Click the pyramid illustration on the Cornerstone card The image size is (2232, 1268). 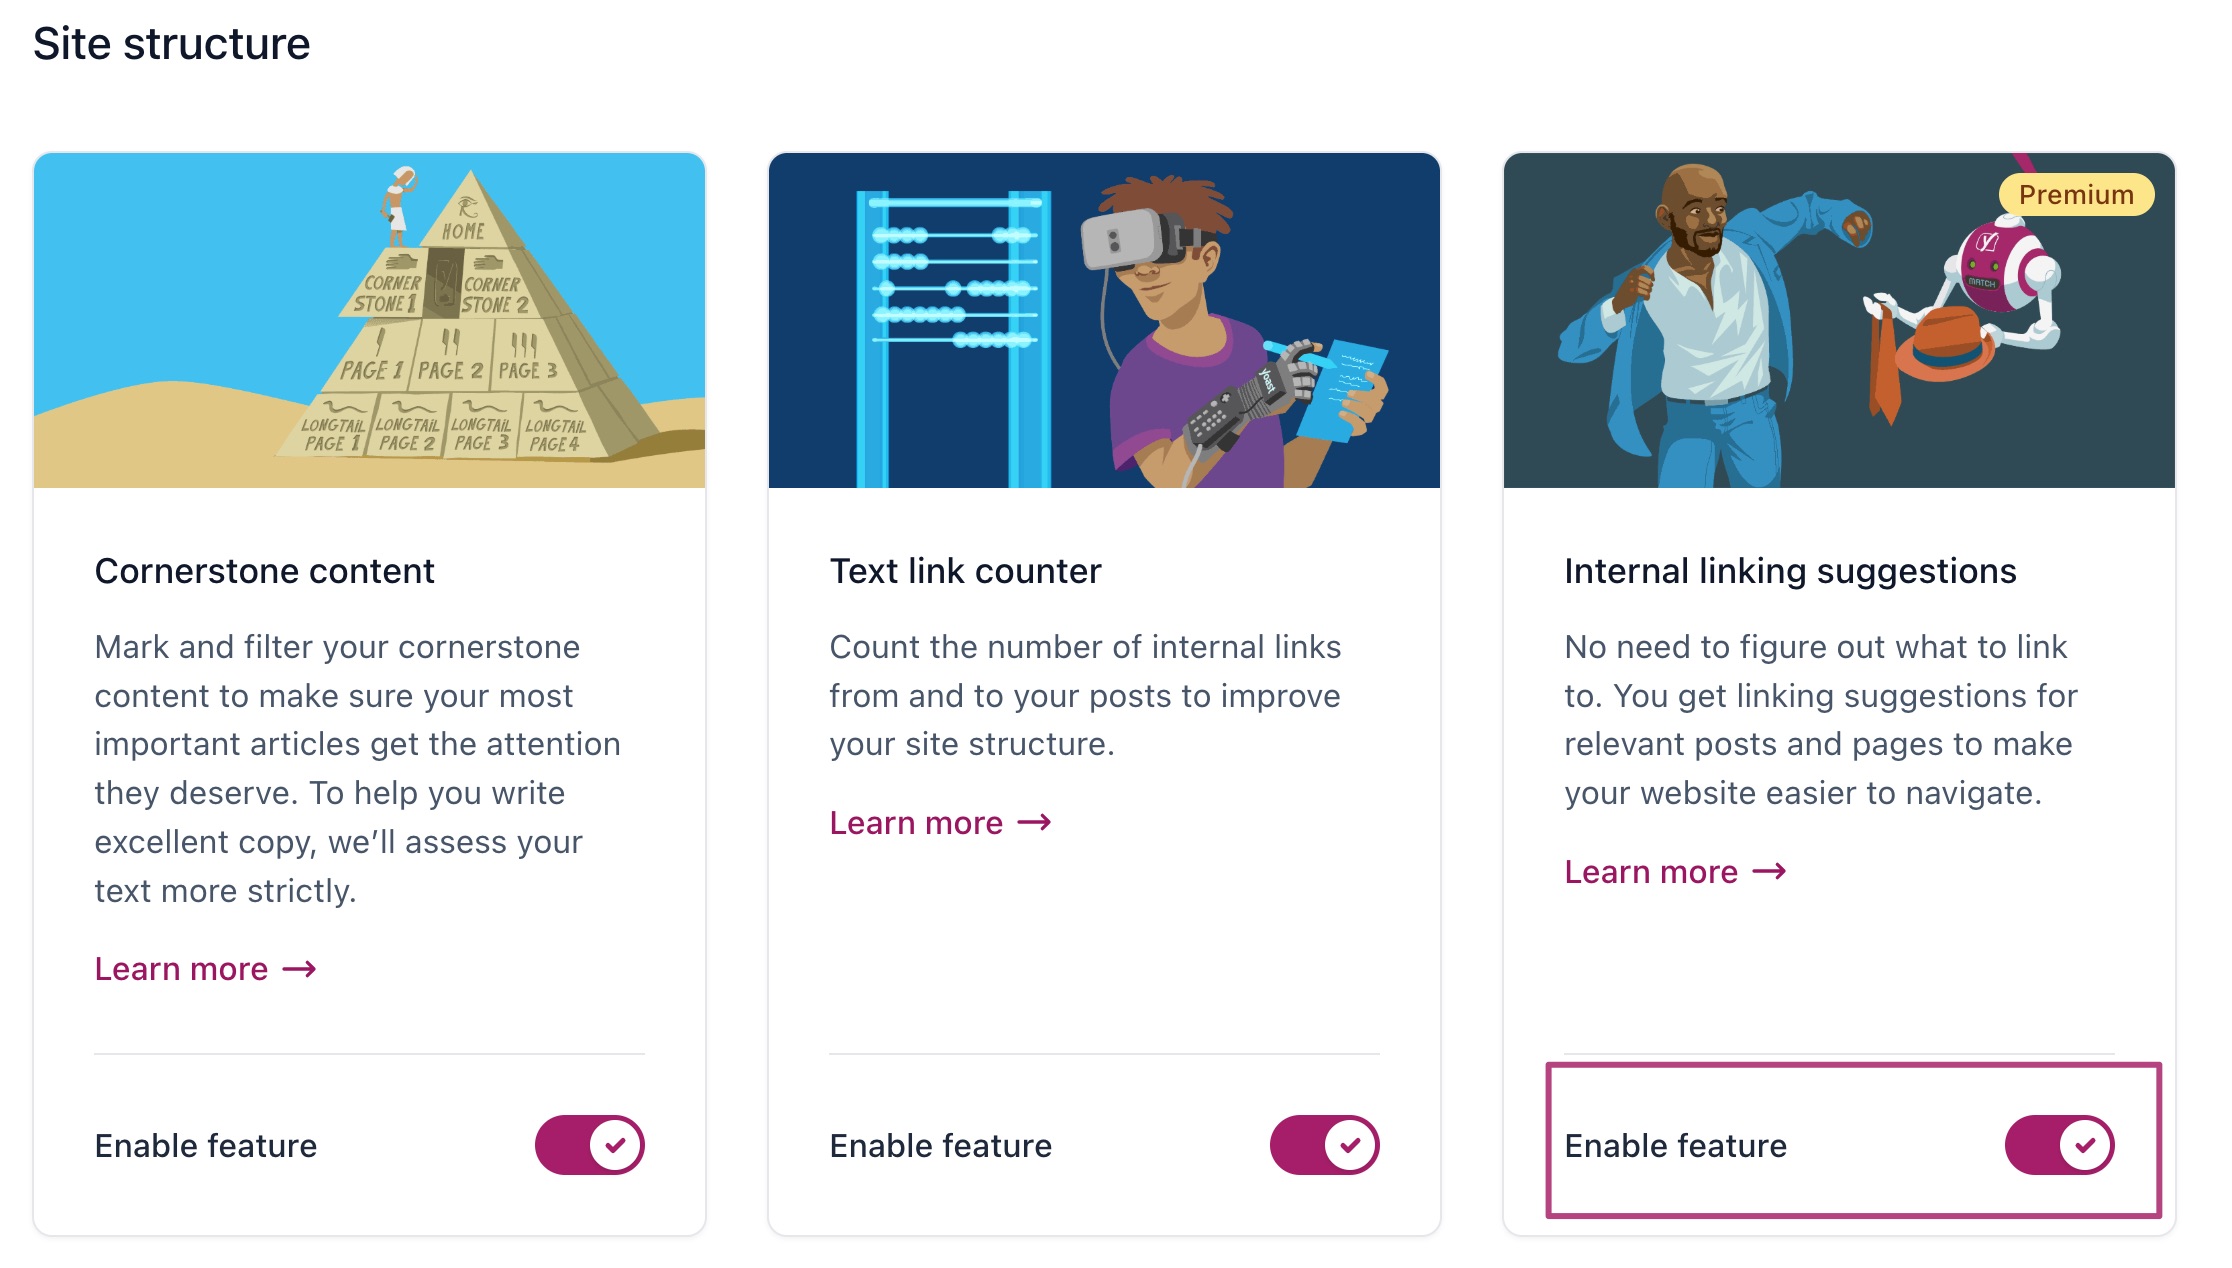coord(369,320)
